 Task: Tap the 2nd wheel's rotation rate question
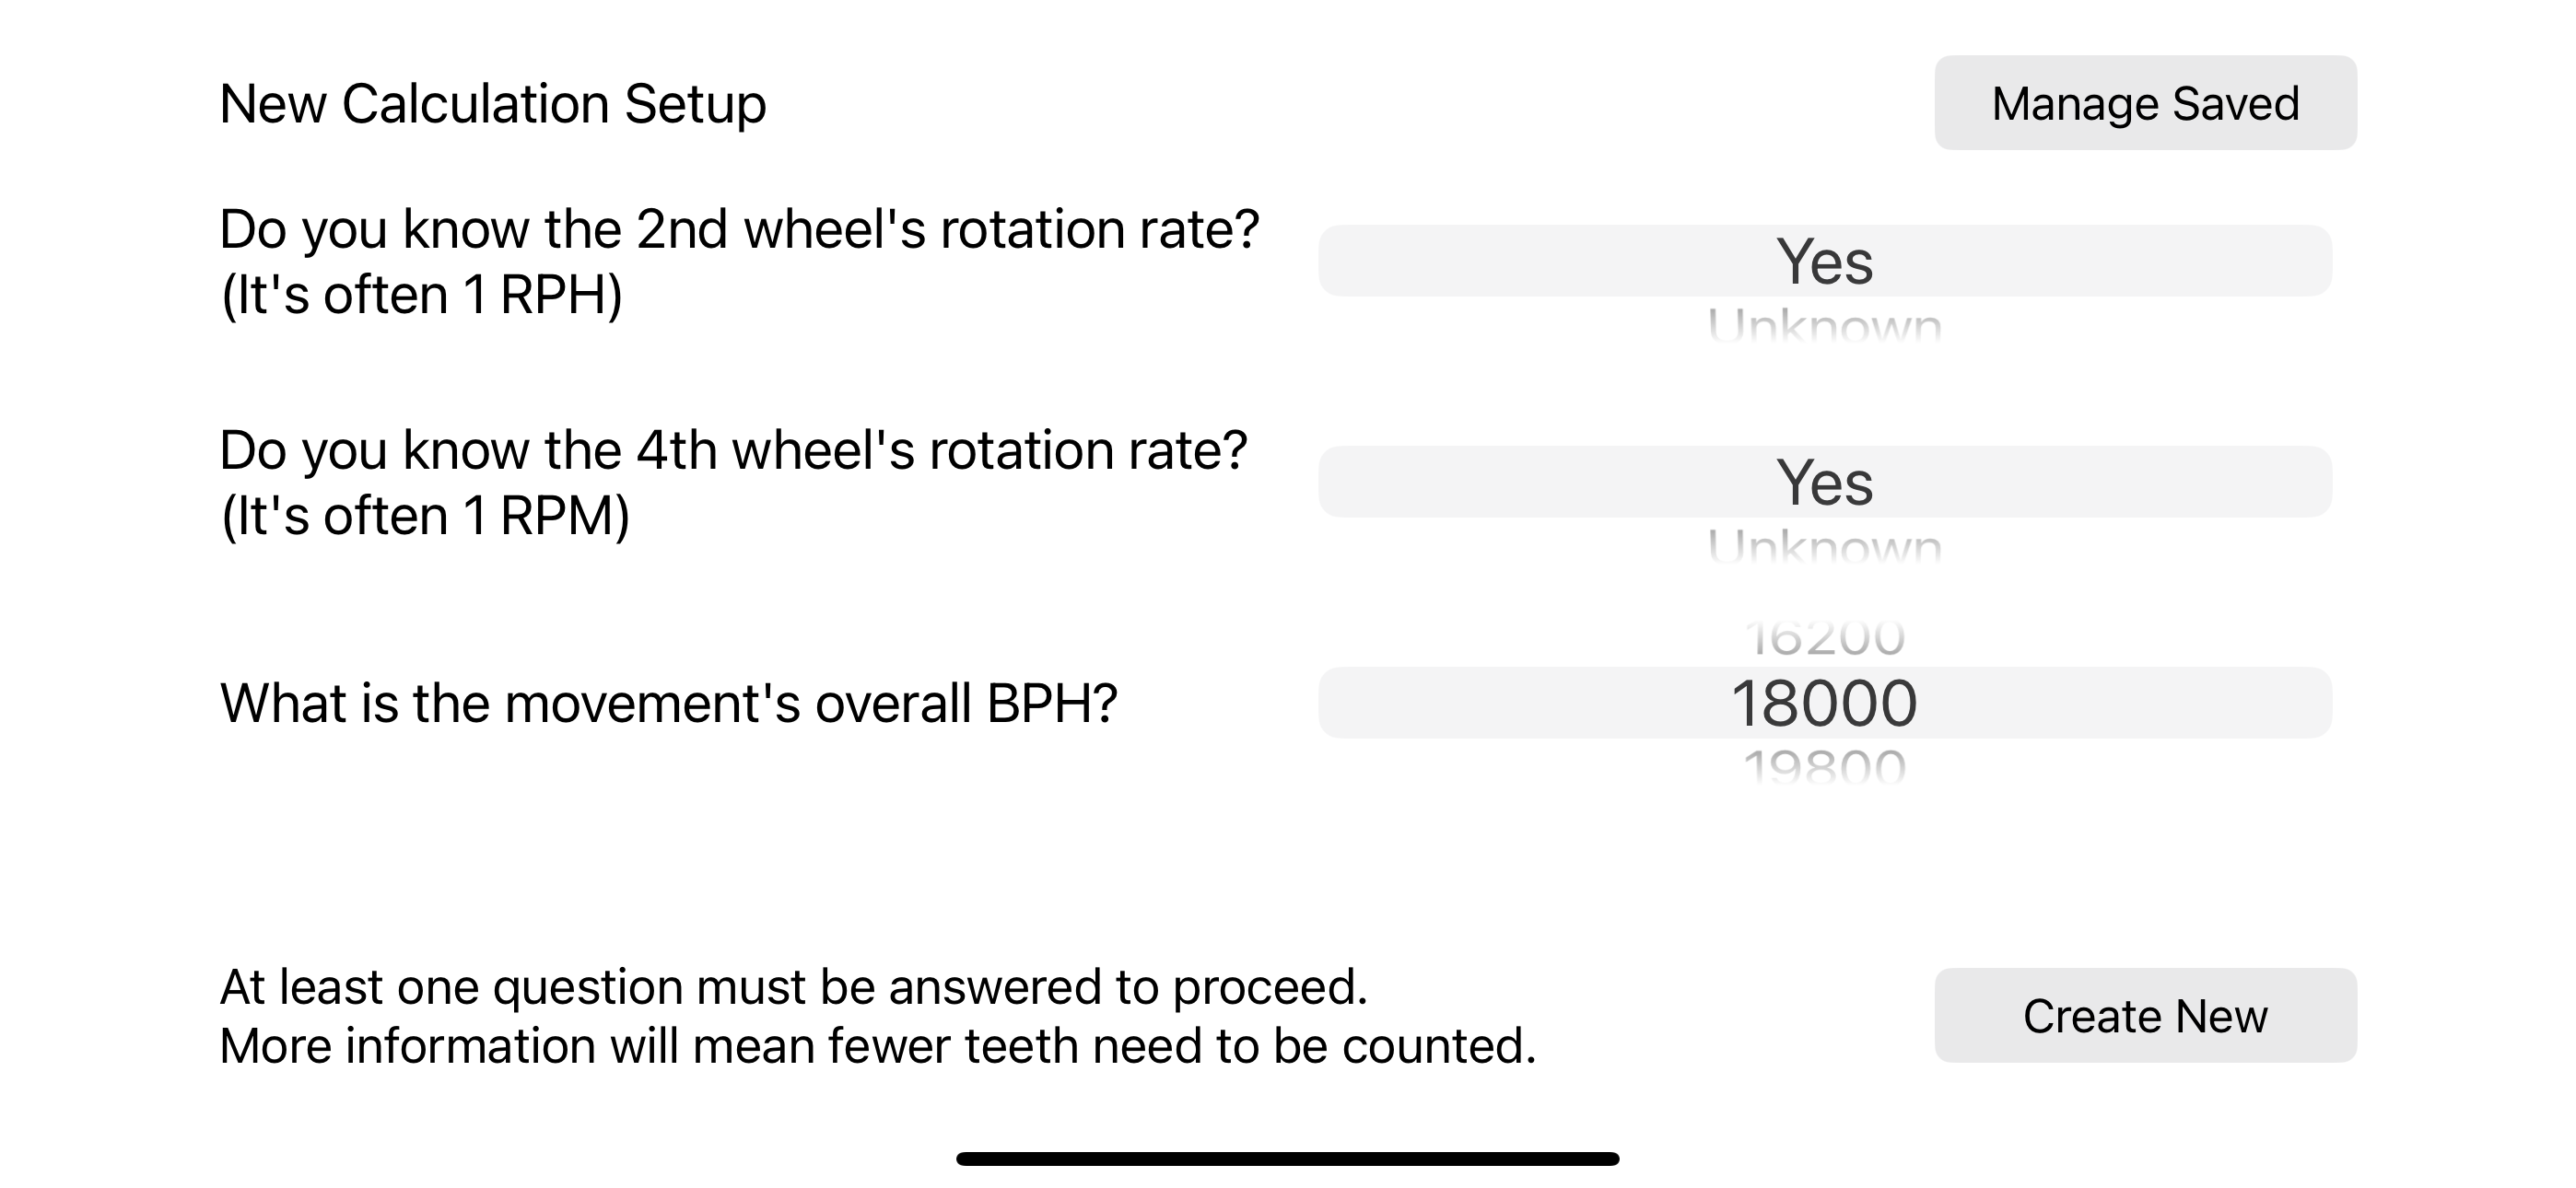point(739,229)
